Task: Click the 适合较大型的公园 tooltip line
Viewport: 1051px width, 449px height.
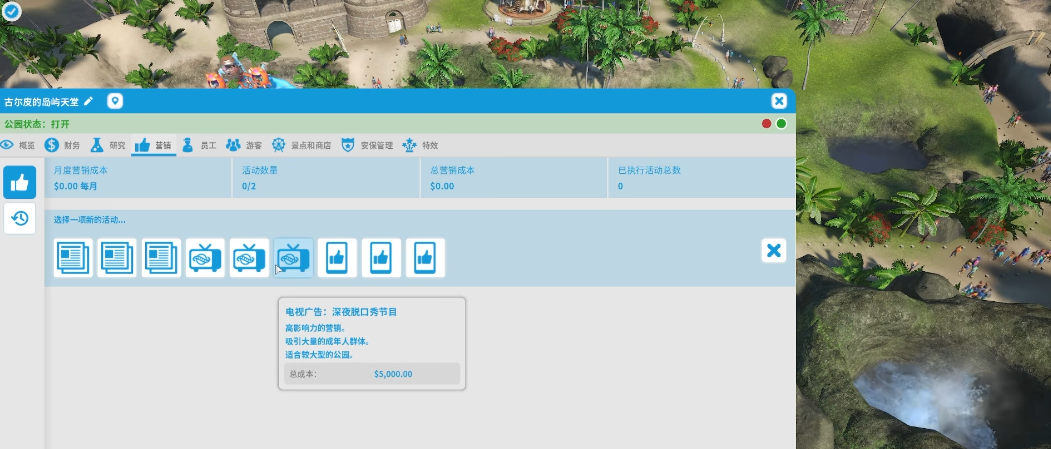Action: pos(319,354)
